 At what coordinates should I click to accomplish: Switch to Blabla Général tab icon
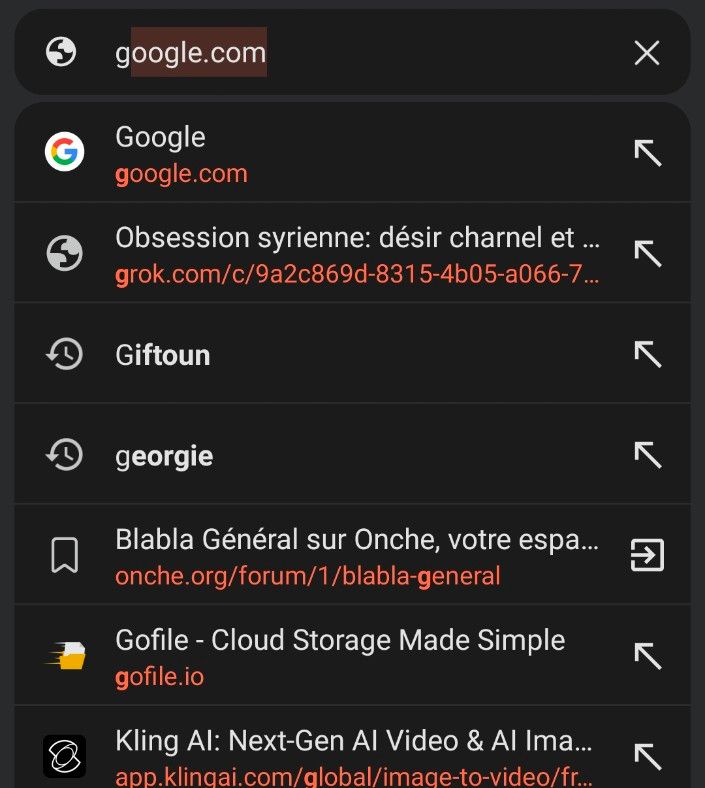(648, 555)
